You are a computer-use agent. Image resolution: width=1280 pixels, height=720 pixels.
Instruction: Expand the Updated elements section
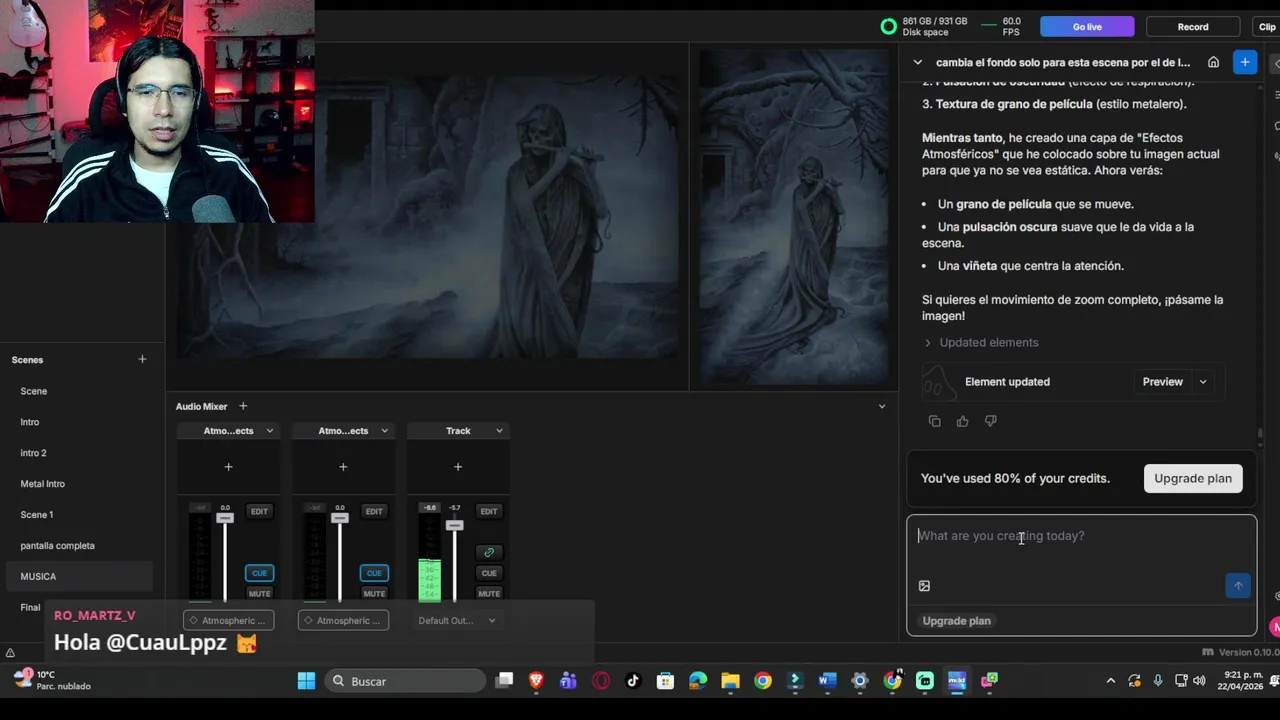tap(980, 342)
